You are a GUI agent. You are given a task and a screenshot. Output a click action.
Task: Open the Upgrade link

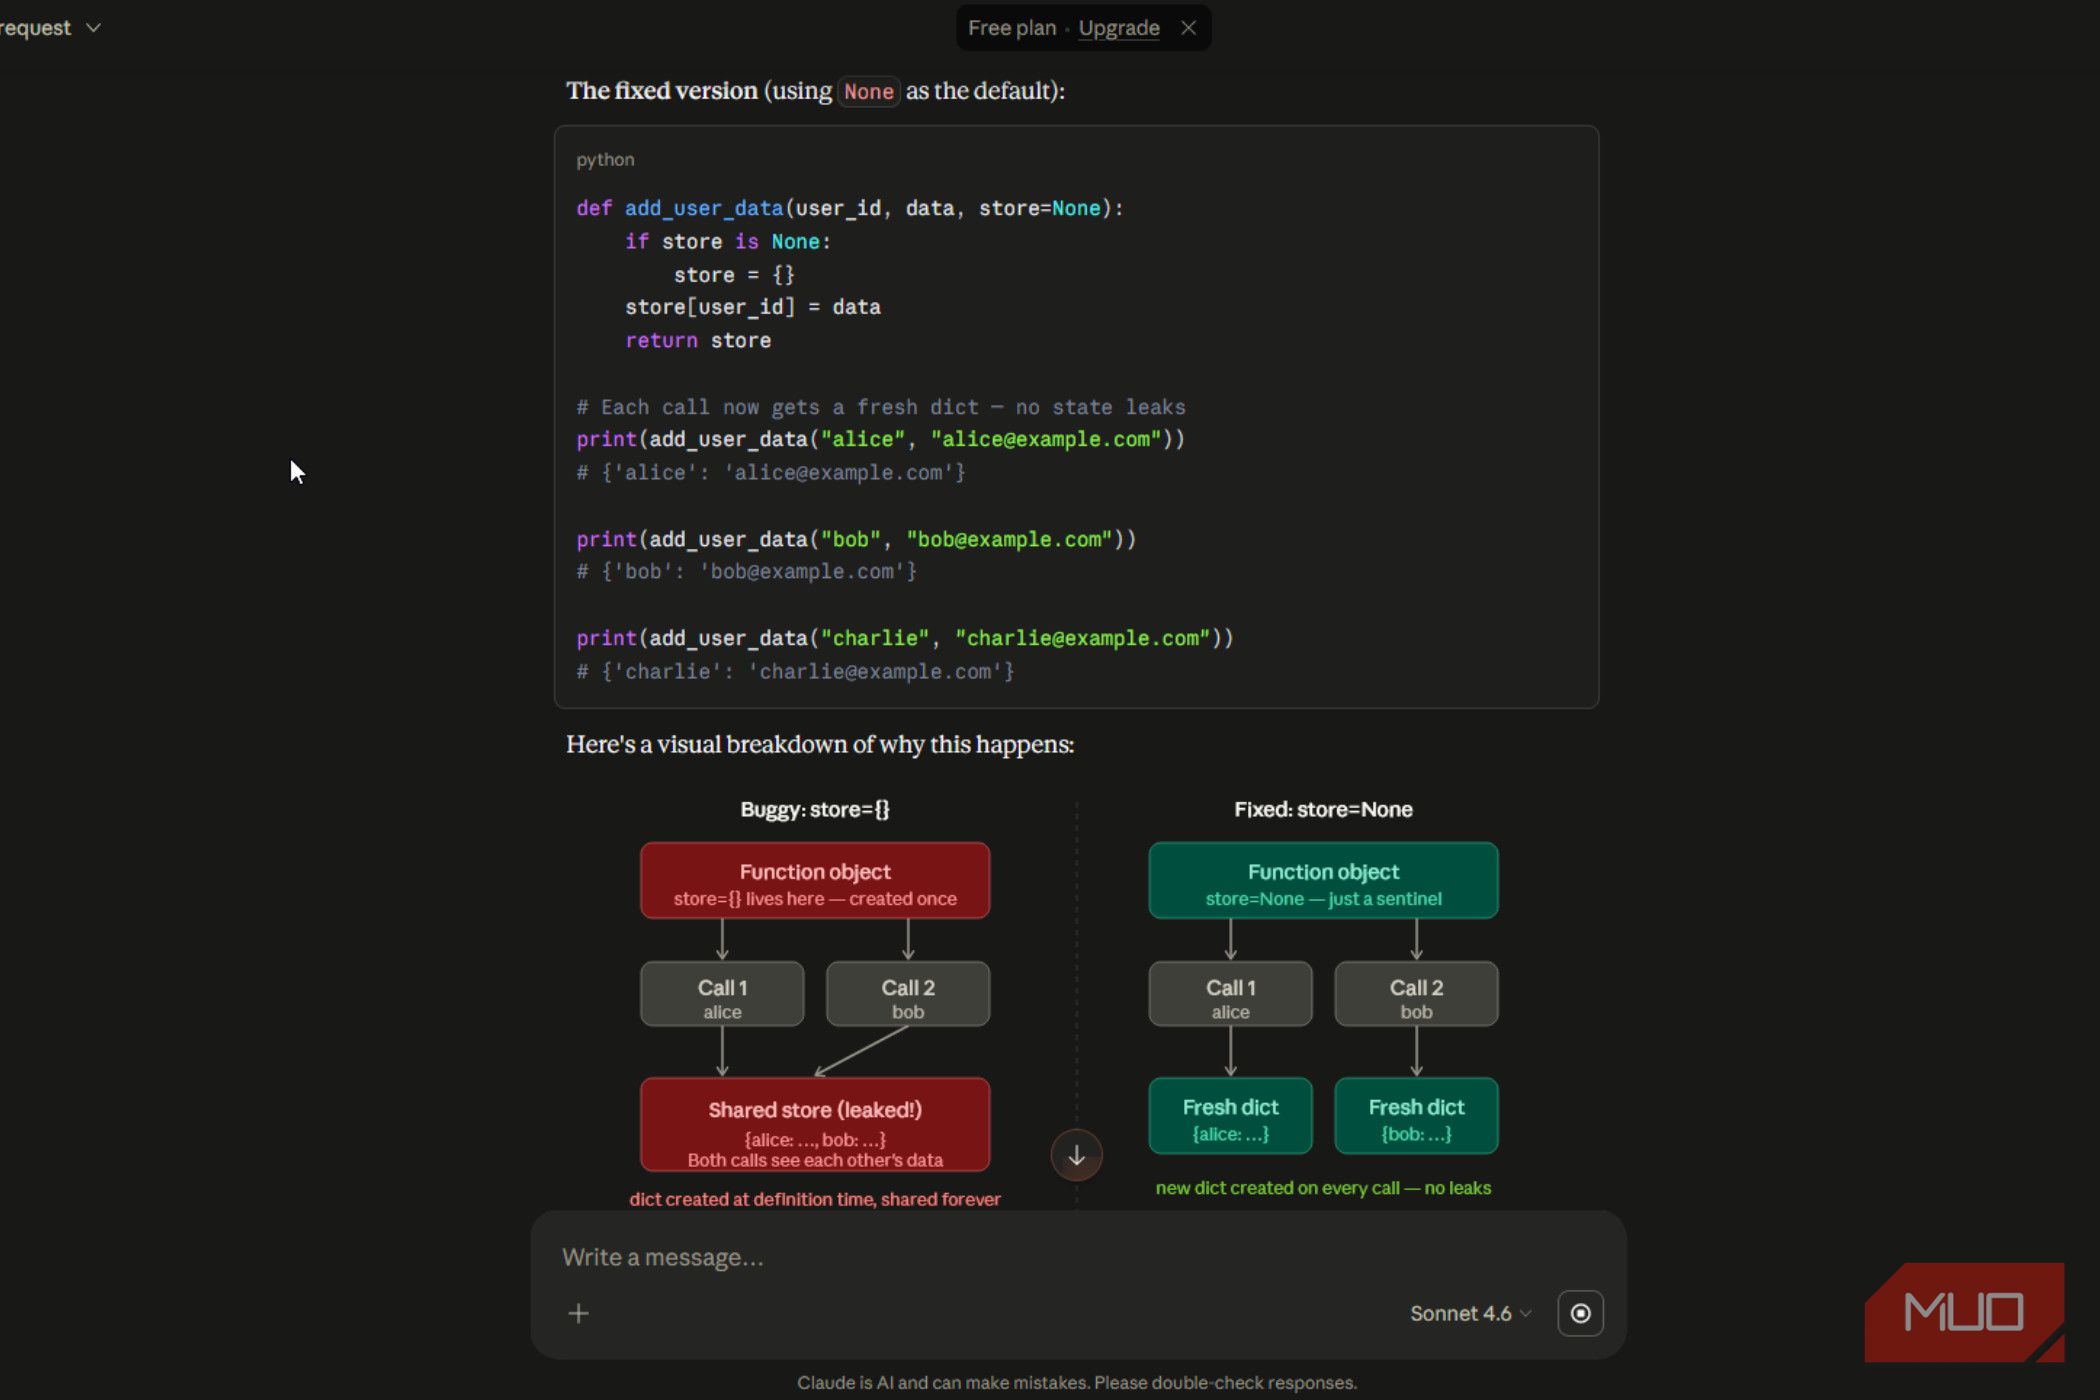point(1118,28)
